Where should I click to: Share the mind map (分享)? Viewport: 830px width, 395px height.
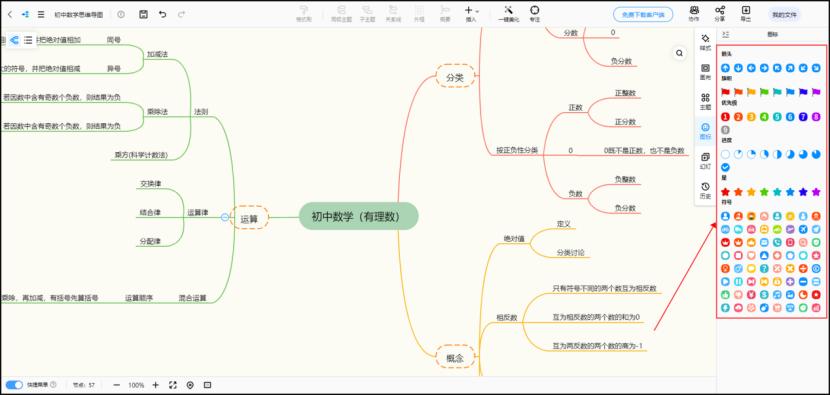[720, 14]
